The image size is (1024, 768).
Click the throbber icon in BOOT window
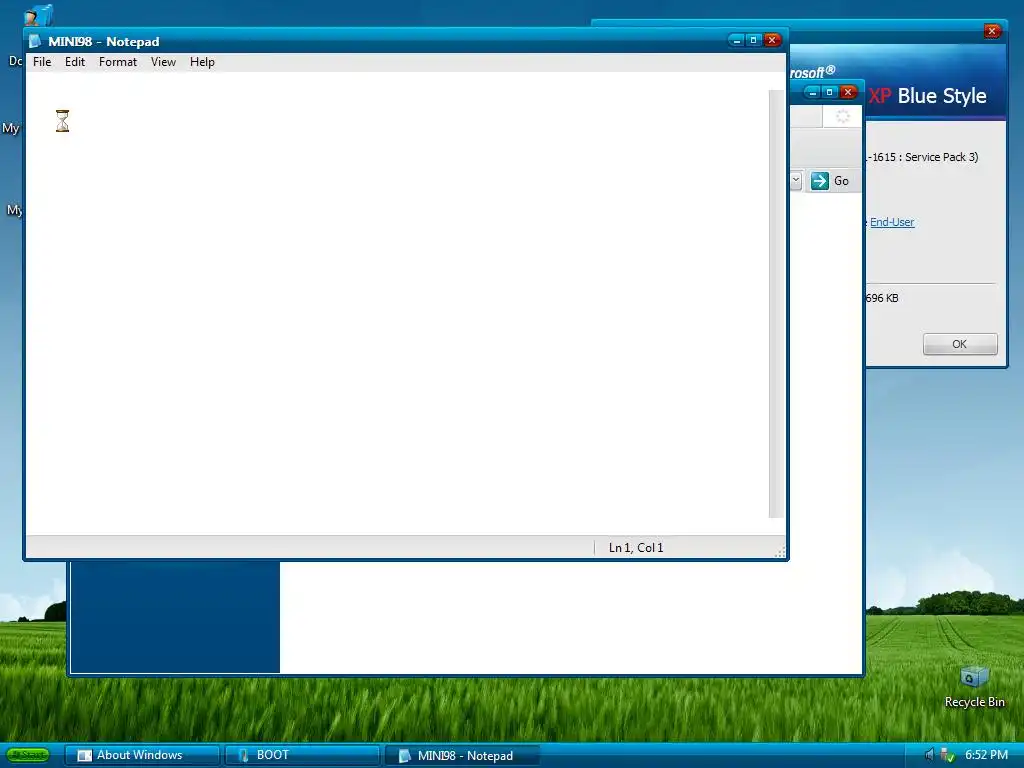tap(842, 117)
